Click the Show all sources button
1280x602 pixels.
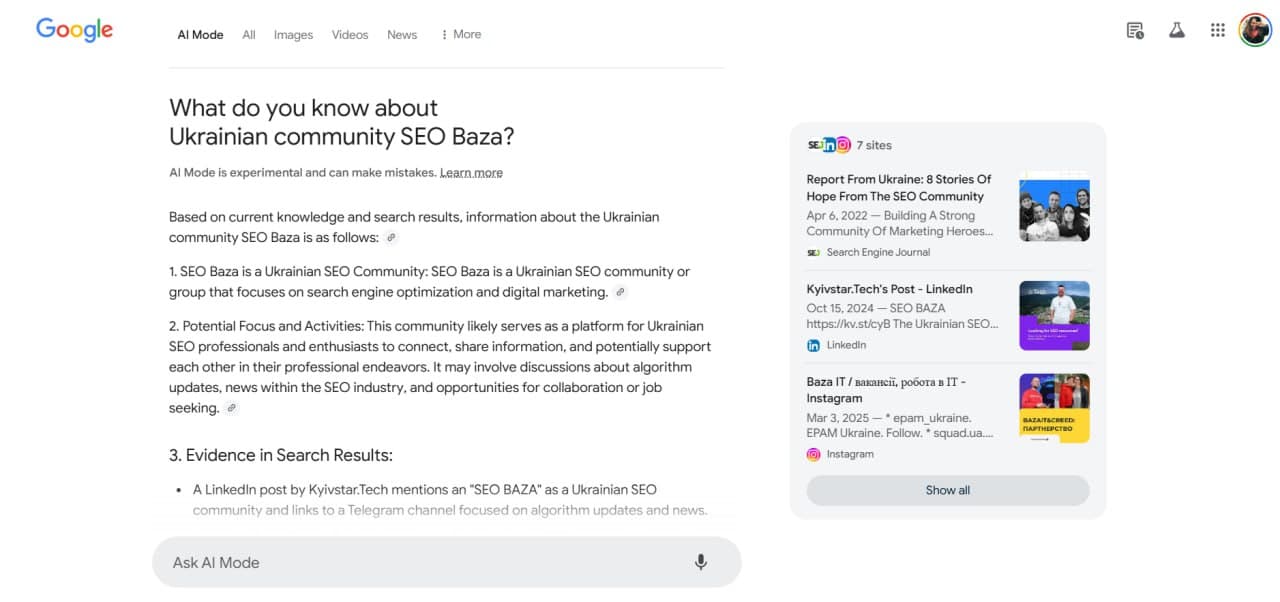pos(948,490)
